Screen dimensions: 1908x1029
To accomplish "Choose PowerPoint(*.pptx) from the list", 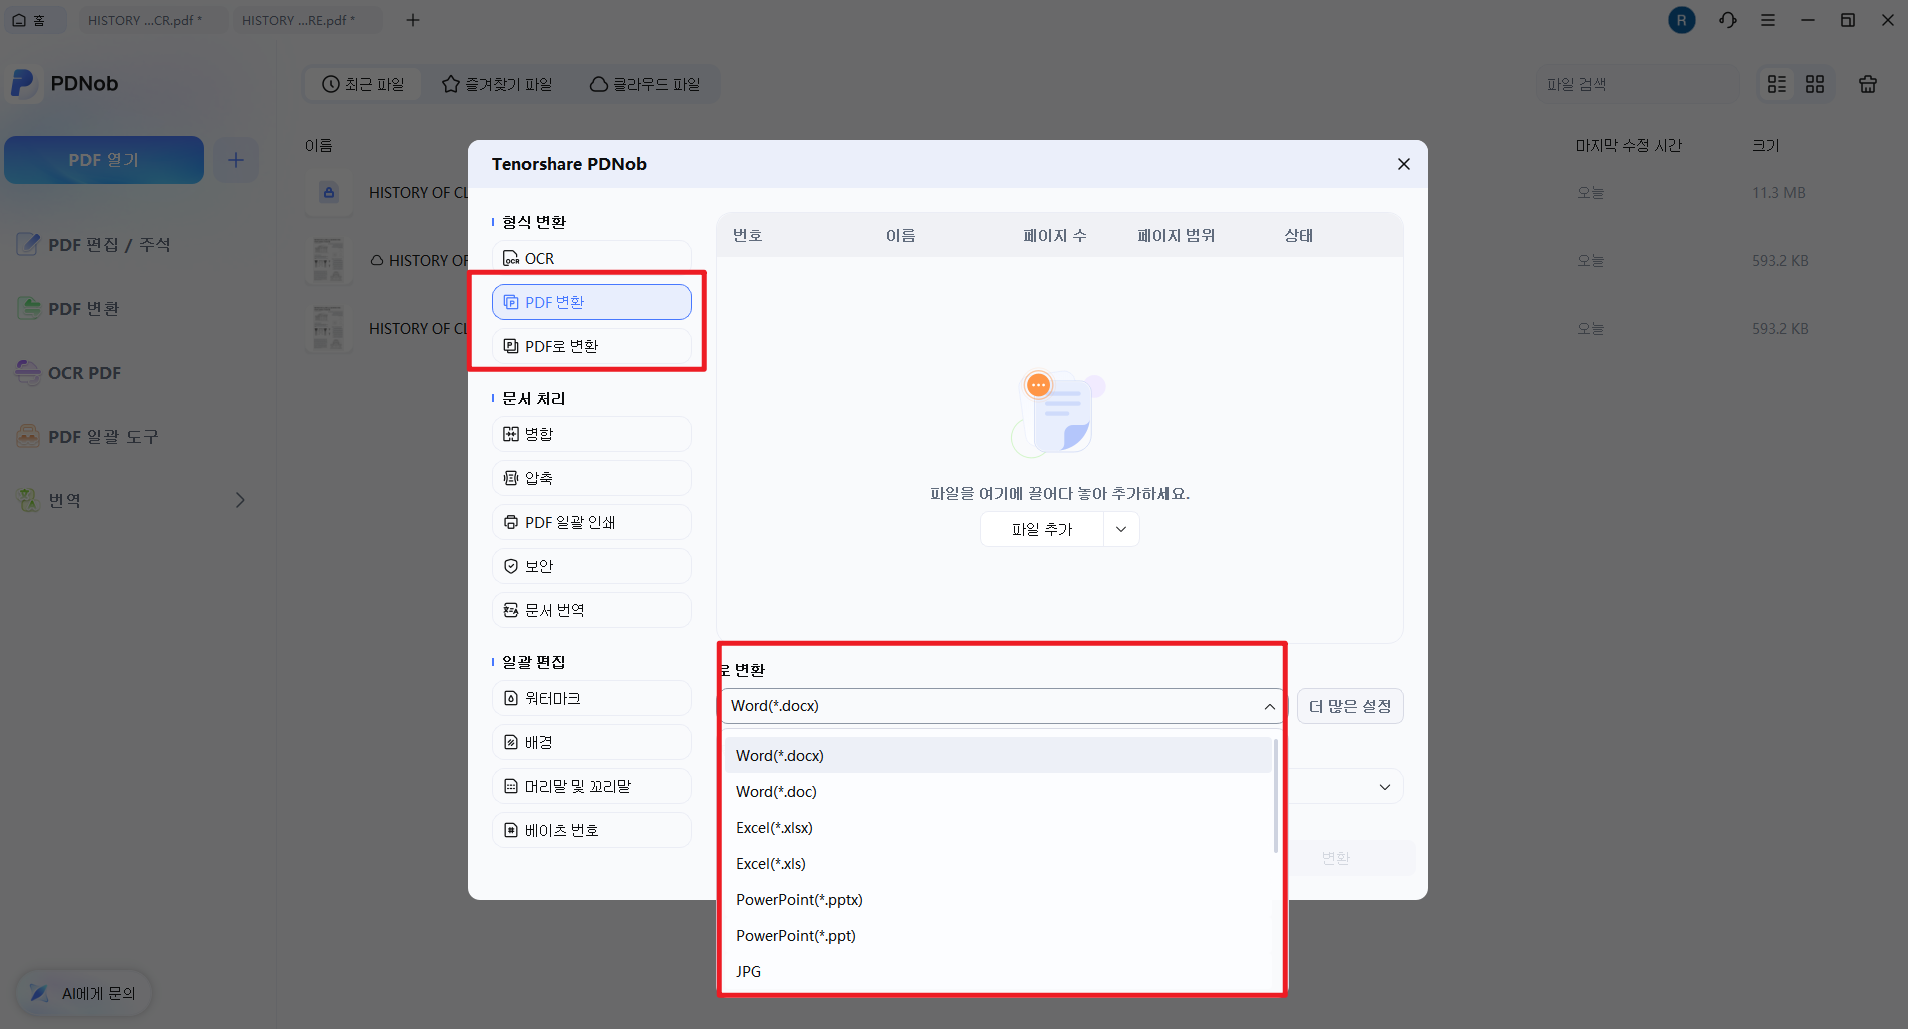I will coord(997,900).
